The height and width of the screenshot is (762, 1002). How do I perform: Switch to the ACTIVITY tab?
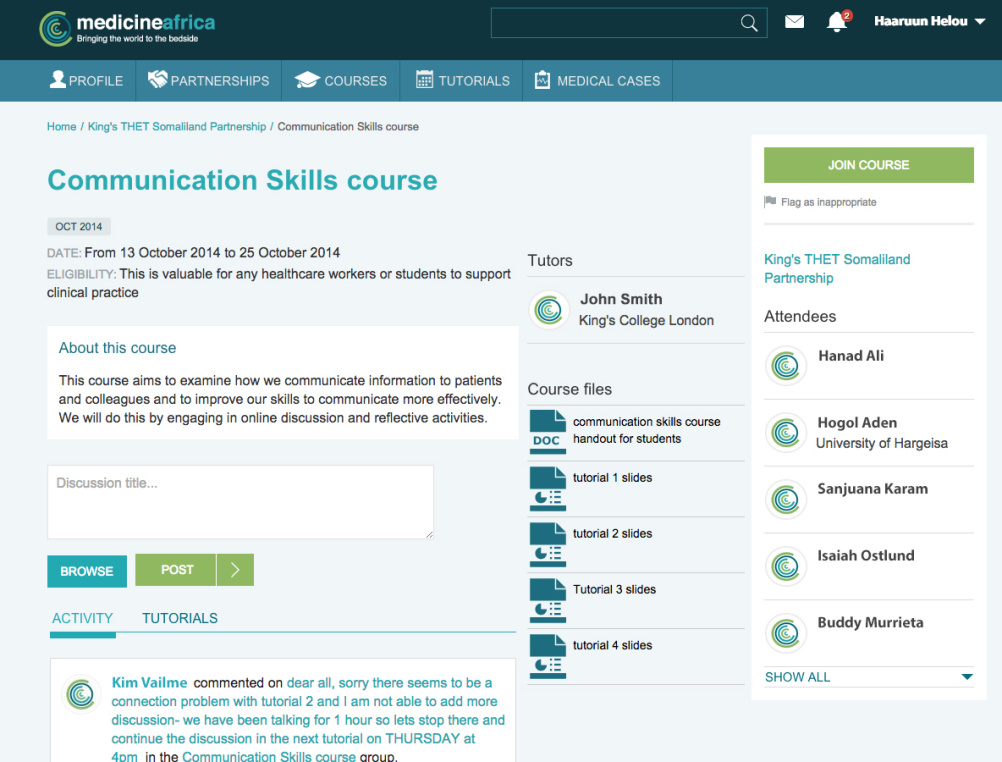click(x=82, y=618)
